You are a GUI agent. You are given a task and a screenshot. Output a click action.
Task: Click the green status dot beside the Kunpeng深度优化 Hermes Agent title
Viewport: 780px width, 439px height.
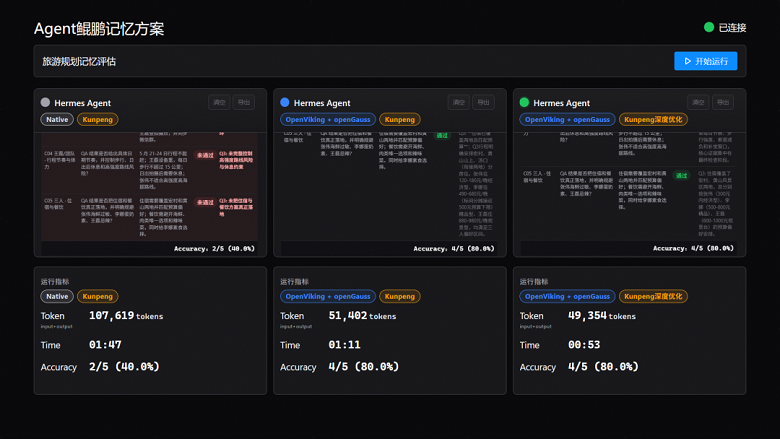524,102
